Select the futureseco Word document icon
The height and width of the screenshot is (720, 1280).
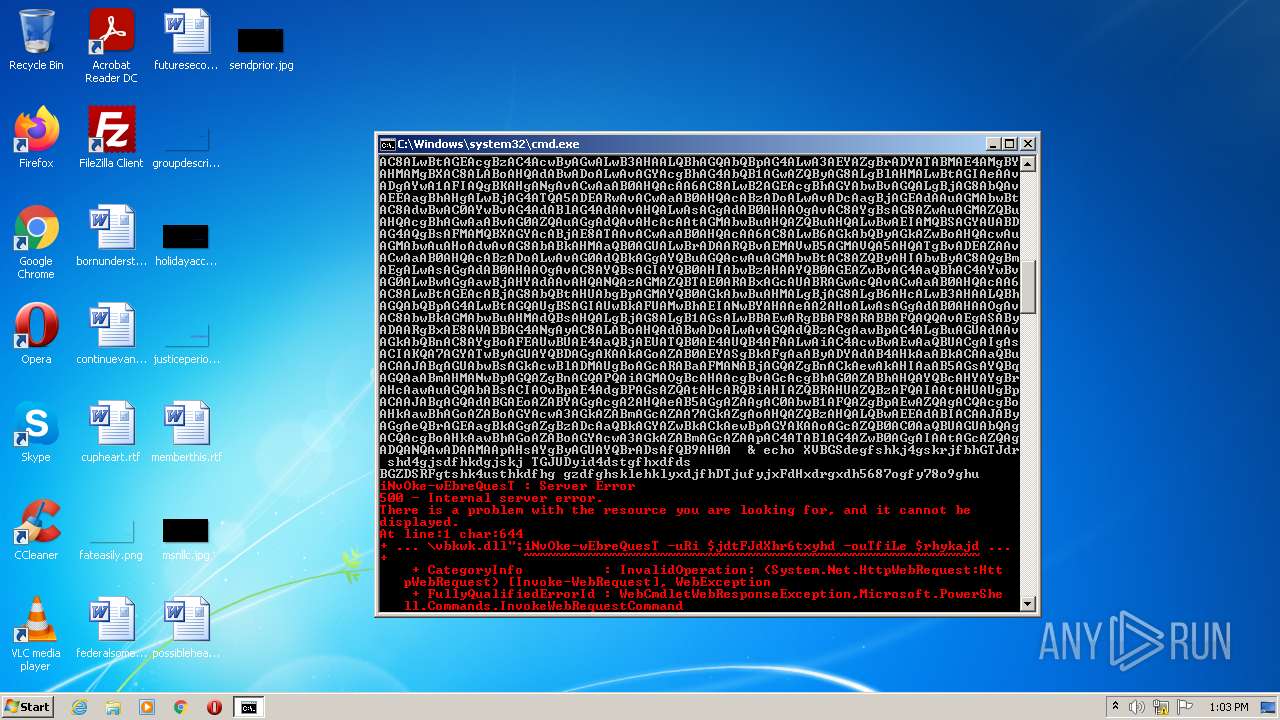[x=186, y=40]
